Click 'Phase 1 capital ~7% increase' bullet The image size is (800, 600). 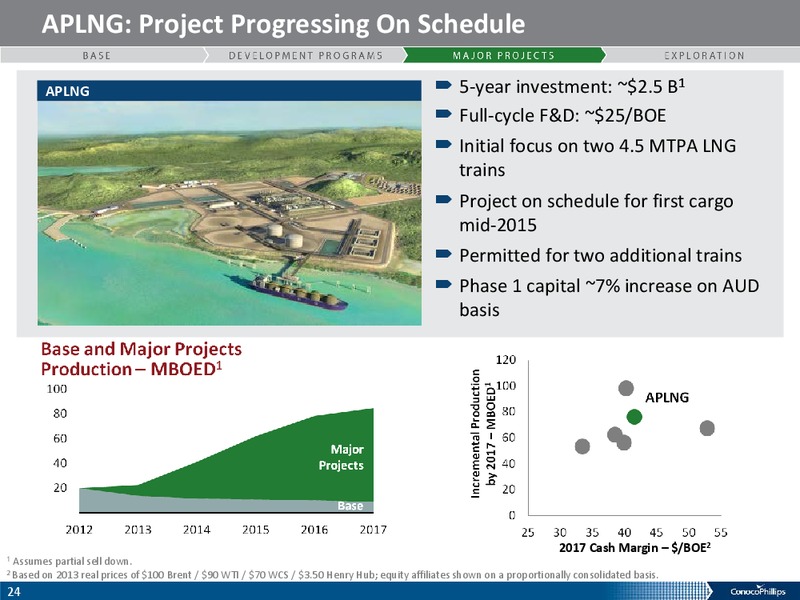pos(609,297)
